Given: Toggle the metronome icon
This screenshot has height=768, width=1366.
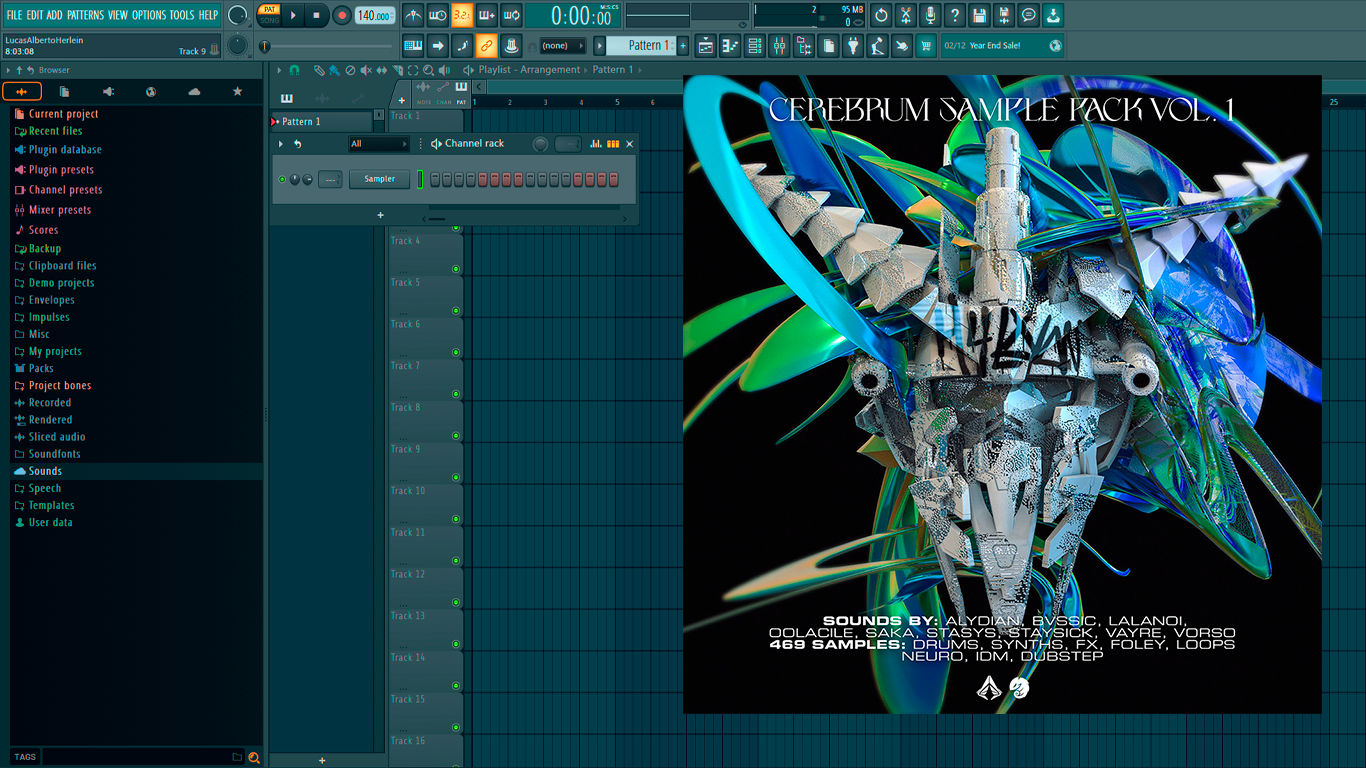Looking at the screenshot, I should (413, 16).
